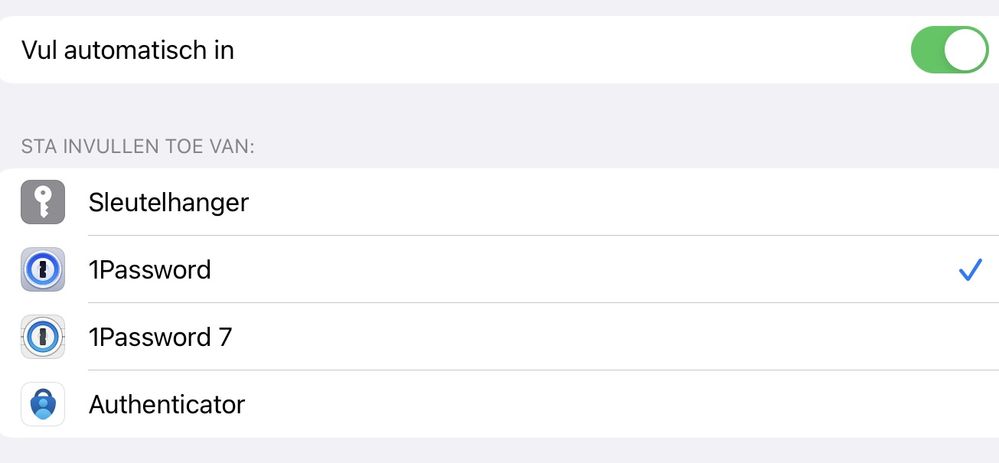Screen dimensions: 999x463
Task: Click the white knob of the autofill switch
Action: [965, 50]
